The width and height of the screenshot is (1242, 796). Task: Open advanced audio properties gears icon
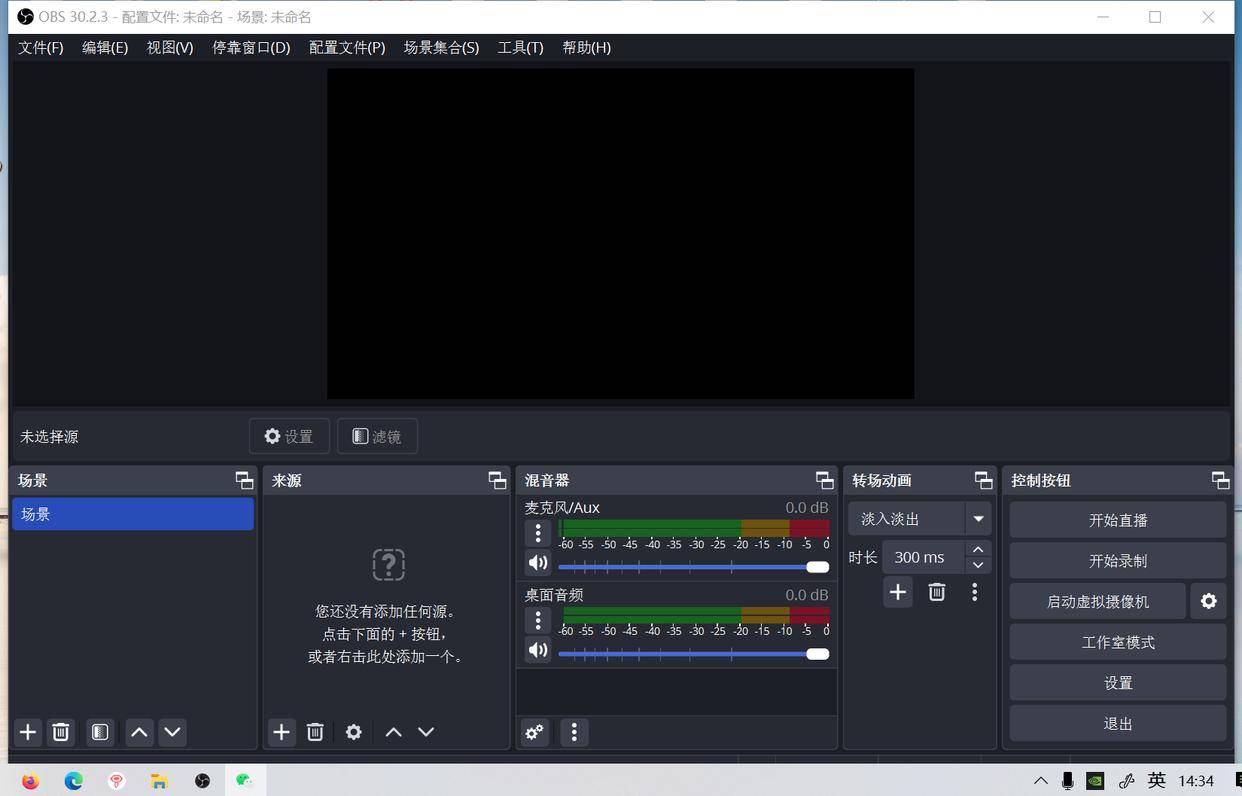tap(535, 732)
